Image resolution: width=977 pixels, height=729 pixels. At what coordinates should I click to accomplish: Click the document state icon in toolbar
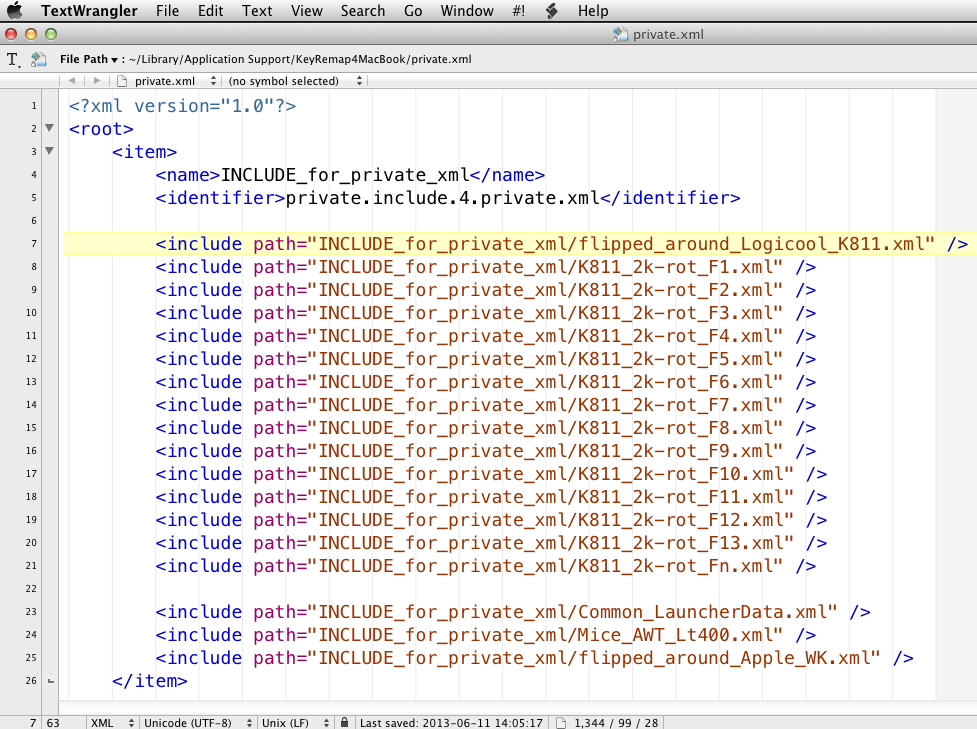[x=39, y=59]
